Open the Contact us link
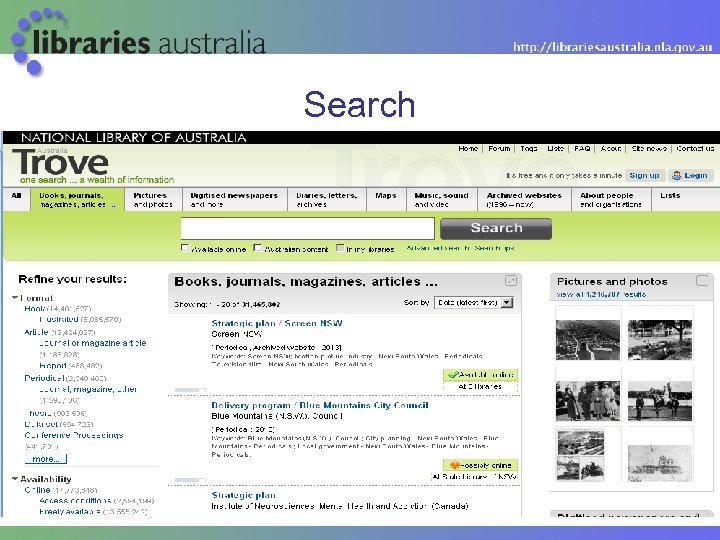 click(695, 148)
